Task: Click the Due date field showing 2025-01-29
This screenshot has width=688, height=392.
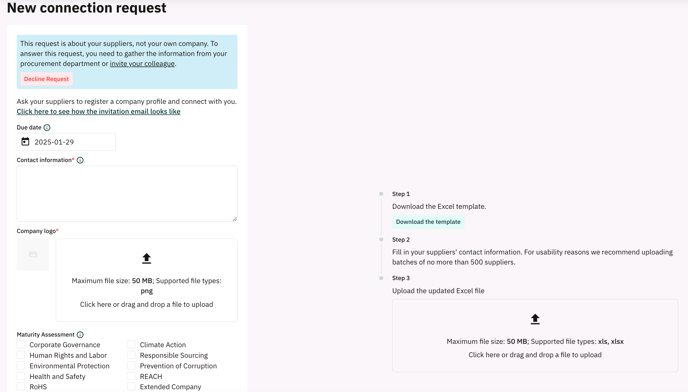Action: pyautogui.click(x=66, y=142)
